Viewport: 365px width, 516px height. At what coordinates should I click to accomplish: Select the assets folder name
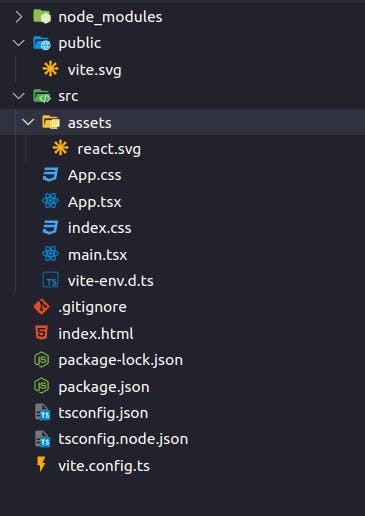90,123
